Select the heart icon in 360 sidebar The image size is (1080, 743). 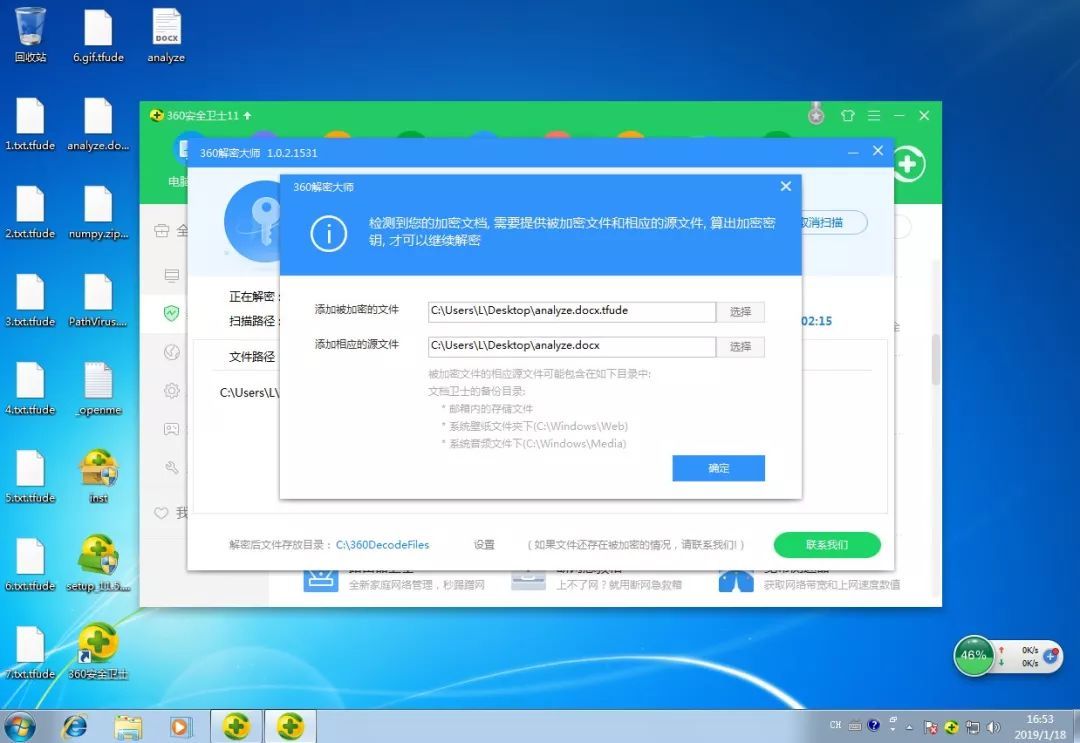point(161,513)
